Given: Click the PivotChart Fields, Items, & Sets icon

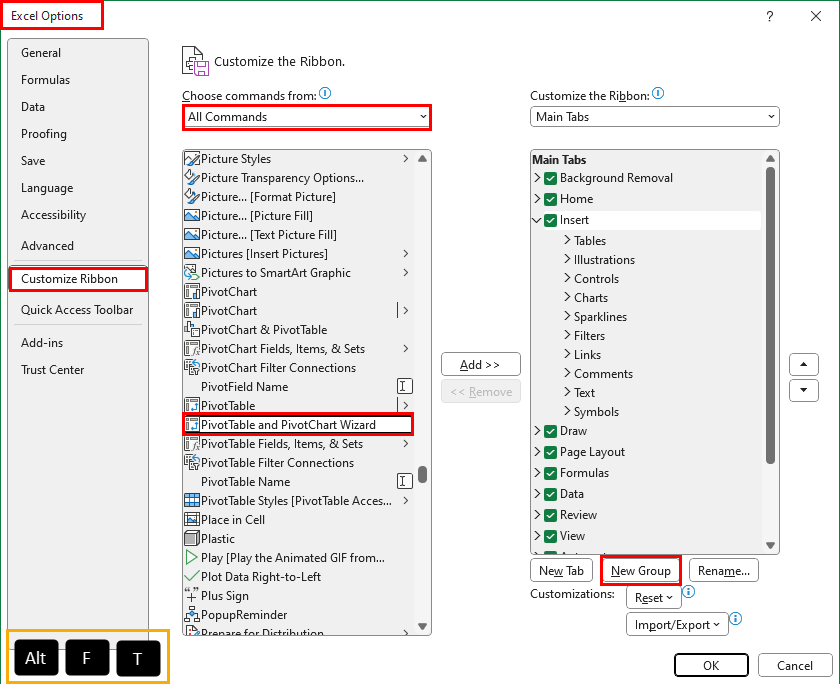Looking at the screenshot, I should coord(192,349).
